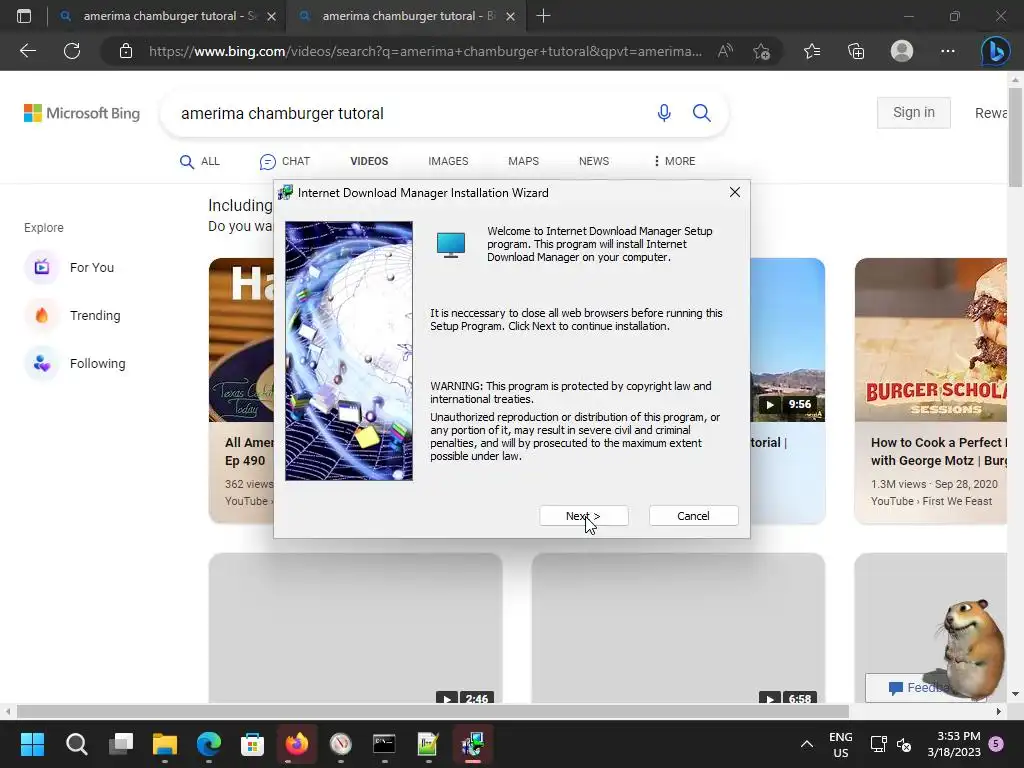Open the browser profile avatar

pyautogui.click(x=902, y=51)
